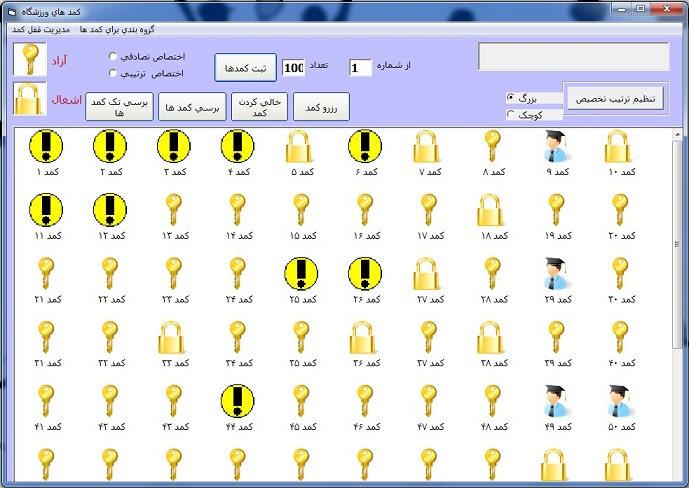Click the occupied padlock of locker 18
This screenshot has width=689, height=488.
click(490, 210)
